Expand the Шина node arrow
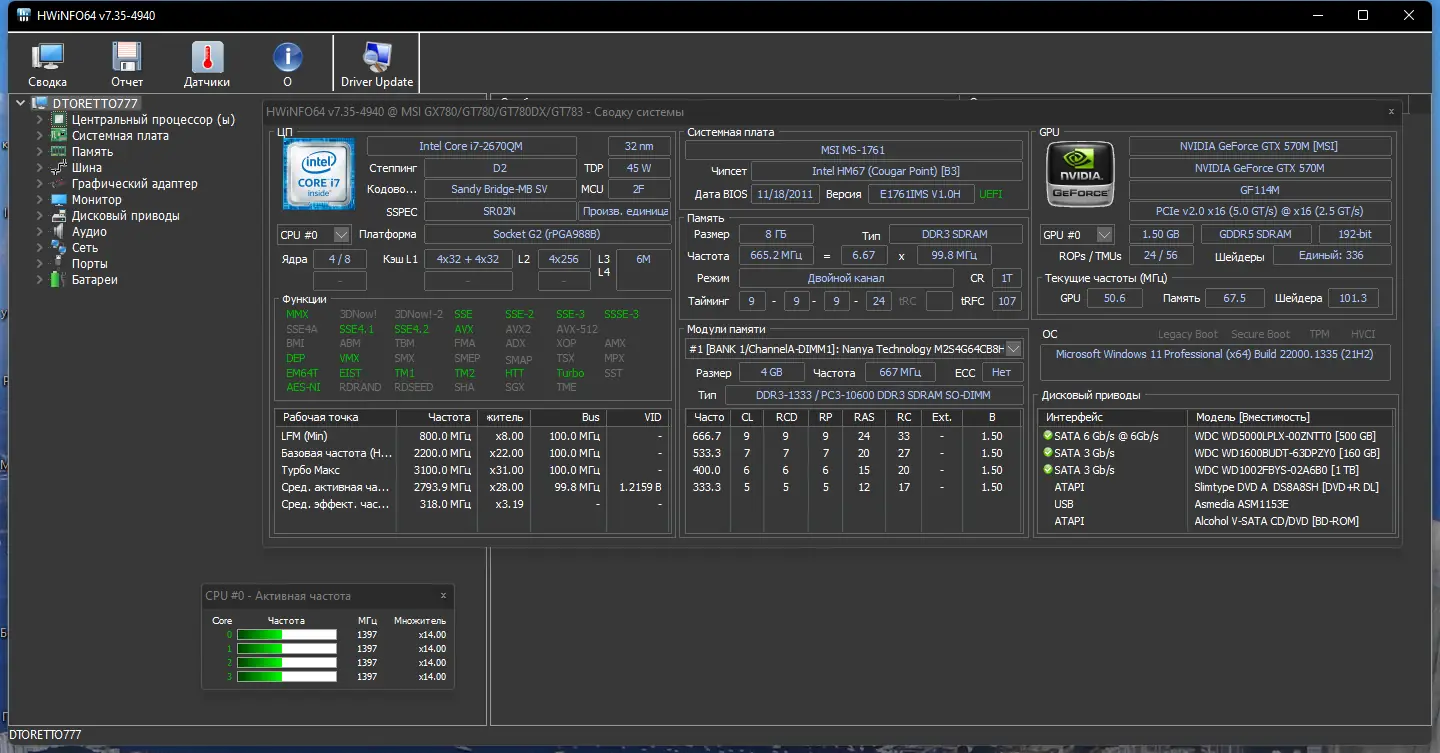1440x753 pixels. tap(40, 167)
